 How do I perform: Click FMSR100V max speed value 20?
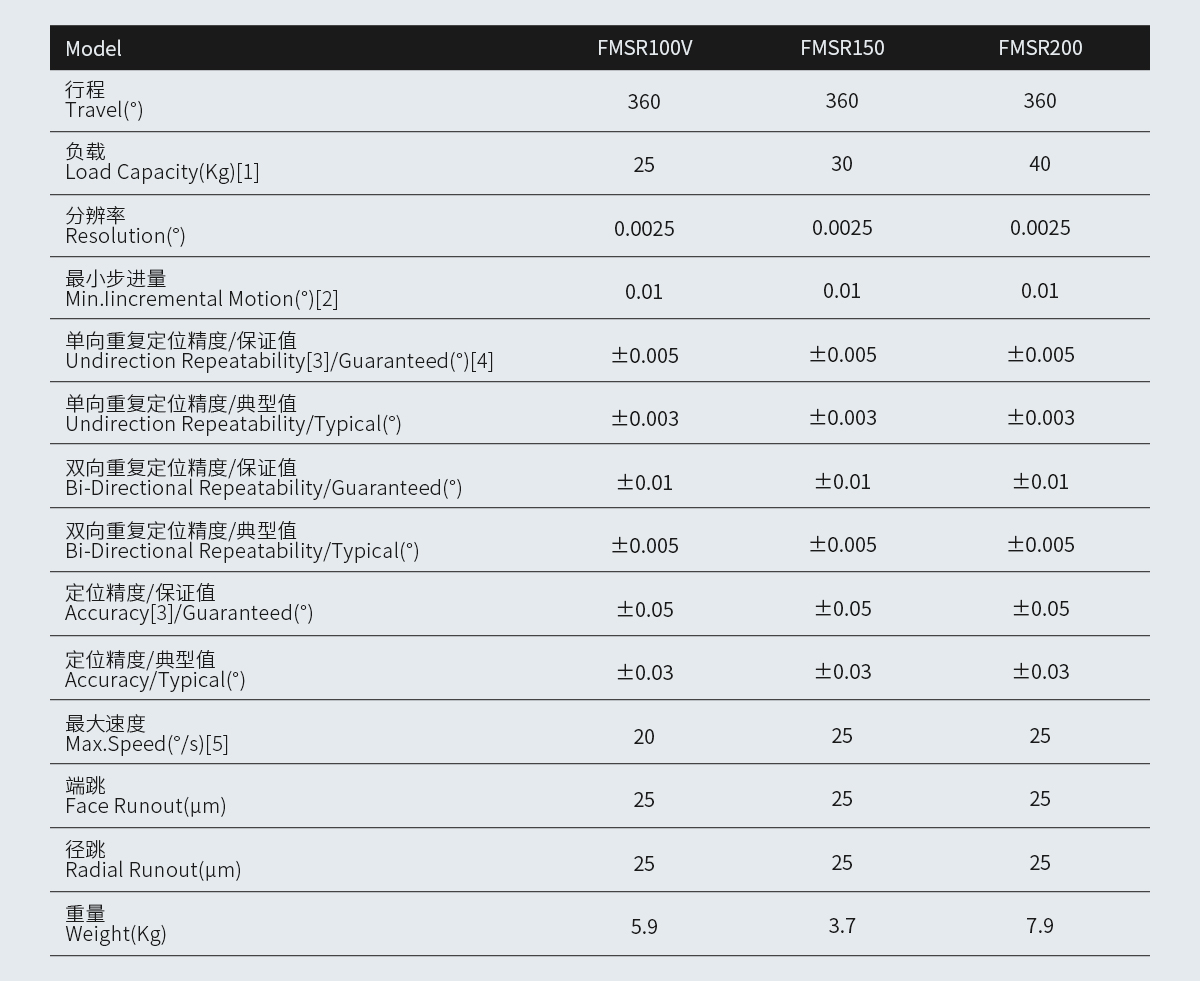point(644,737)
